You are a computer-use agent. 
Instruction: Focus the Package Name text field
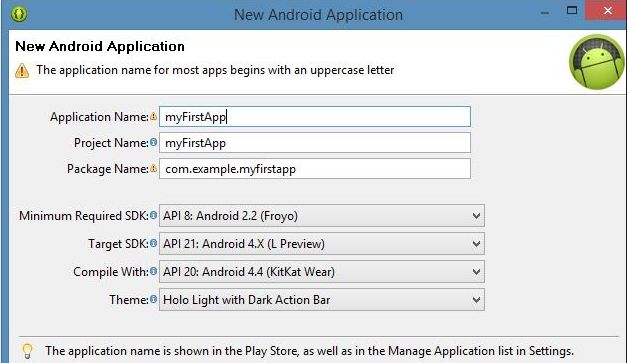click(315, 169)
